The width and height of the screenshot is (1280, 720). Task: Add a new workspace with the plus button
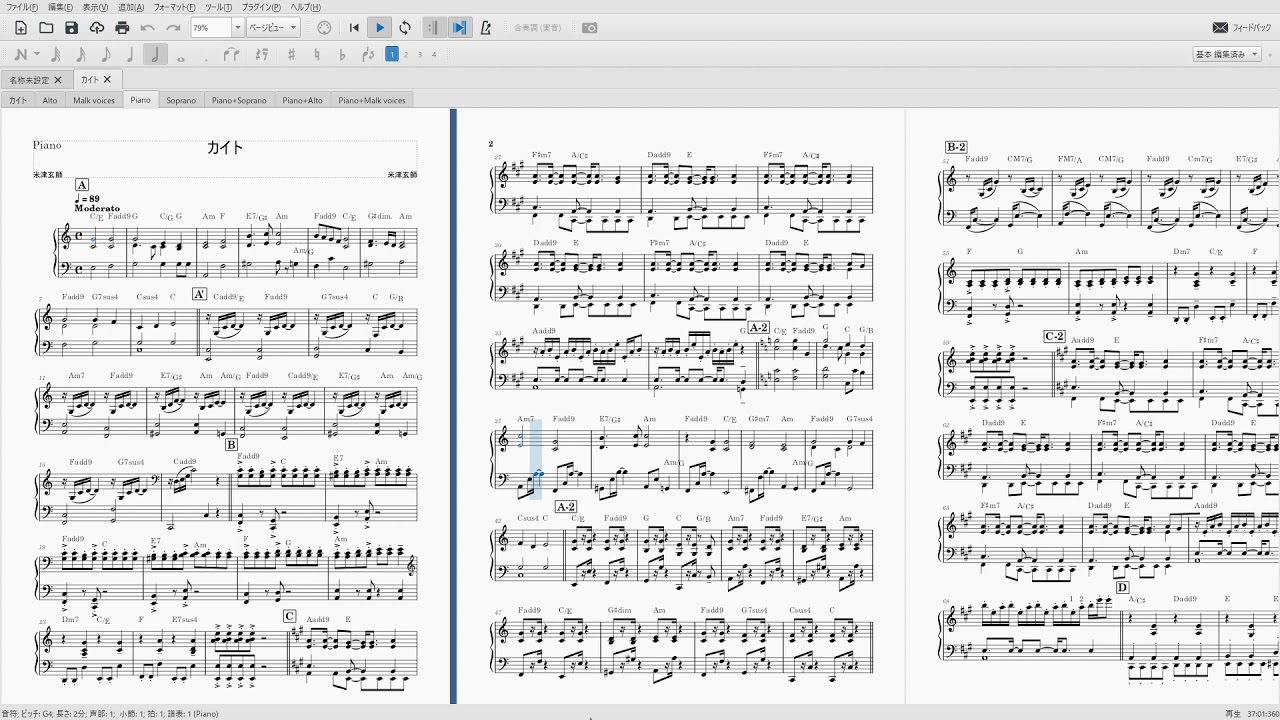pyautogui.click(x=1271, y=55)
